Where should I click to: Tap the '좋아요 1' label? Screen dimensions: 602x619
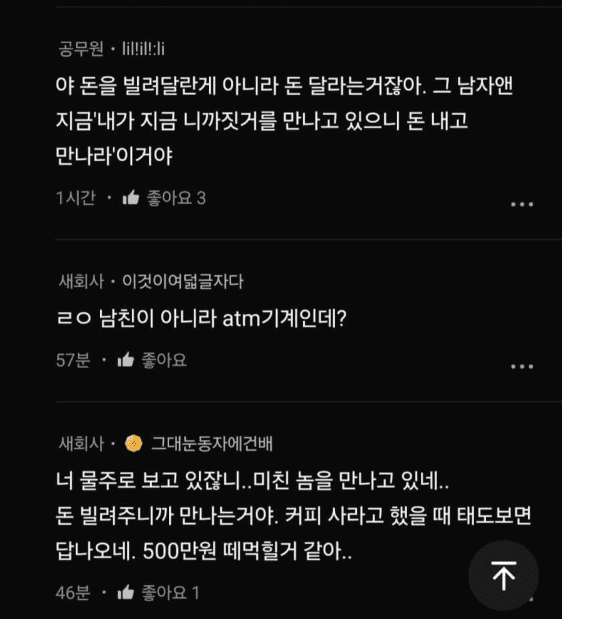[171, 593]
